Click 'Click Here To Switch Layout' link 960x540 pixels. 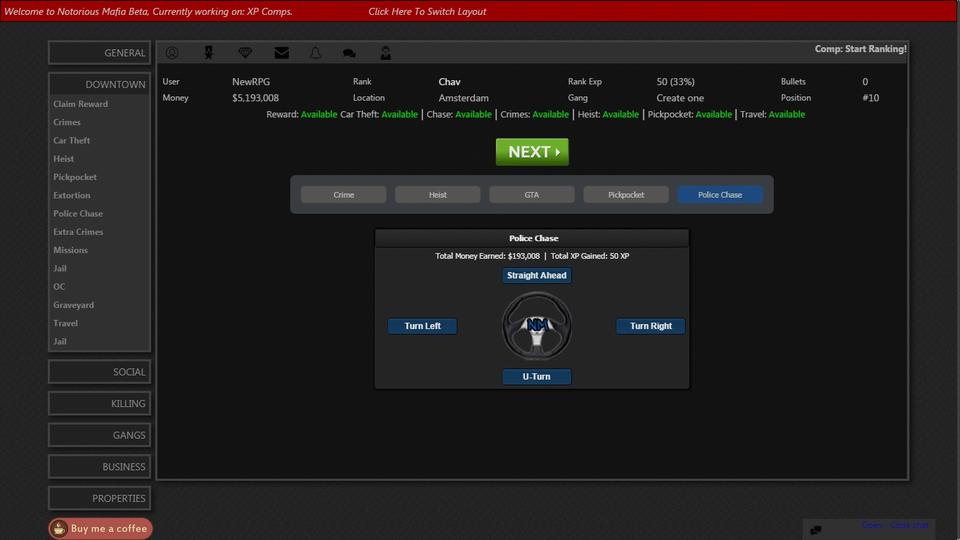(427, 12)
